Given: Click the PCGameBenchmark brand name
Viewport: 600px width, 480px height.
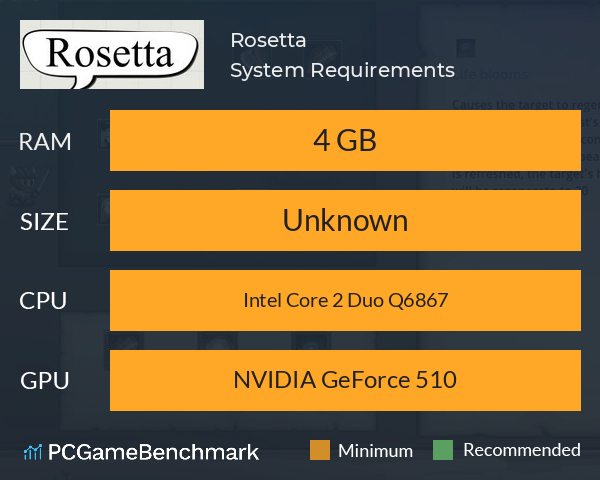Looking at the screenshot, I should coord(153,452).
